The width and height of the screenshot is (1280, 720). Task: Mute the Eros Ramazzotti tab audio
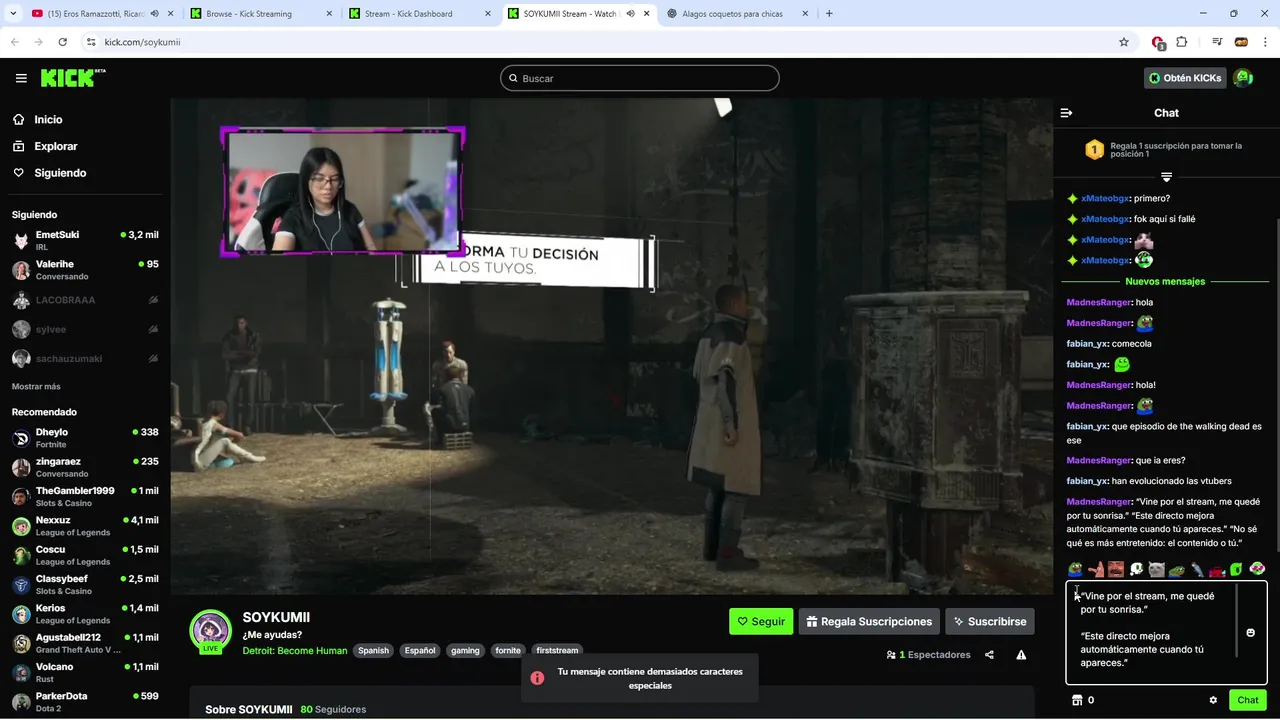click(x=154, y=14)
